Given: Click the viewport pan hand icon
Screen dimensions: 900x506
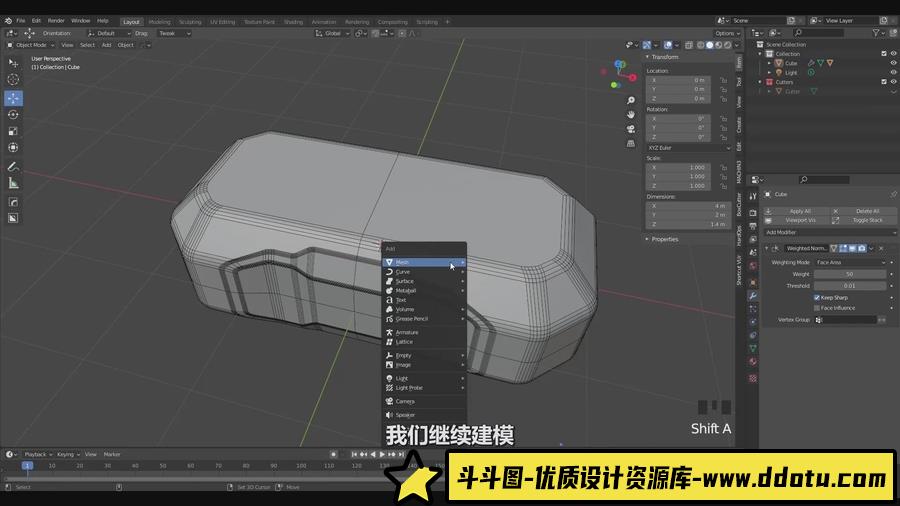Looking at the screenshot, I should 631,115.
